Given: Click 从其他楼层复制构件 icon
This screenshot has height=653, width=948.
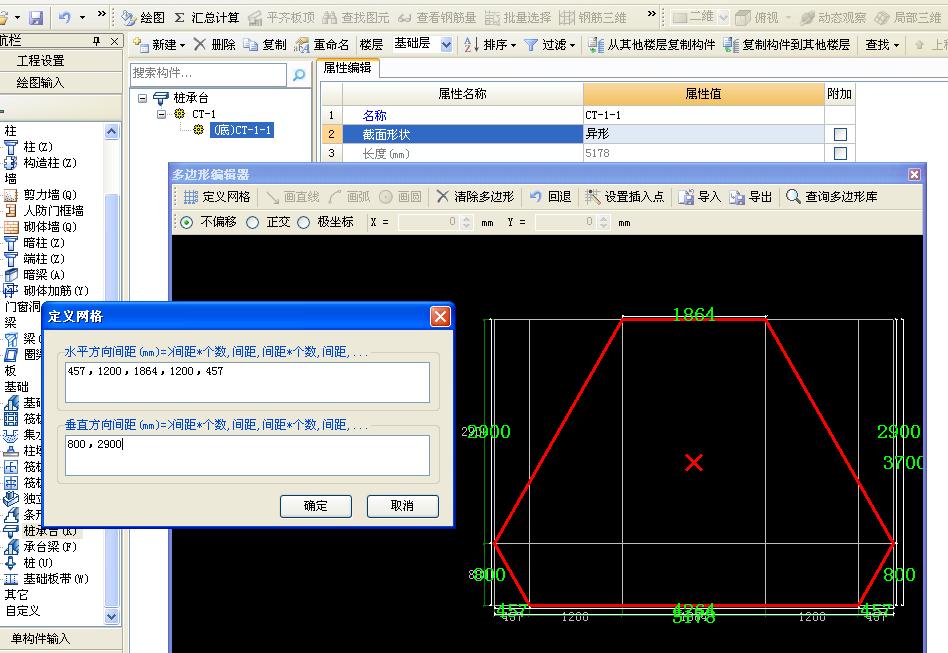Looking at the screenshot, I should (x=596, y=45).
